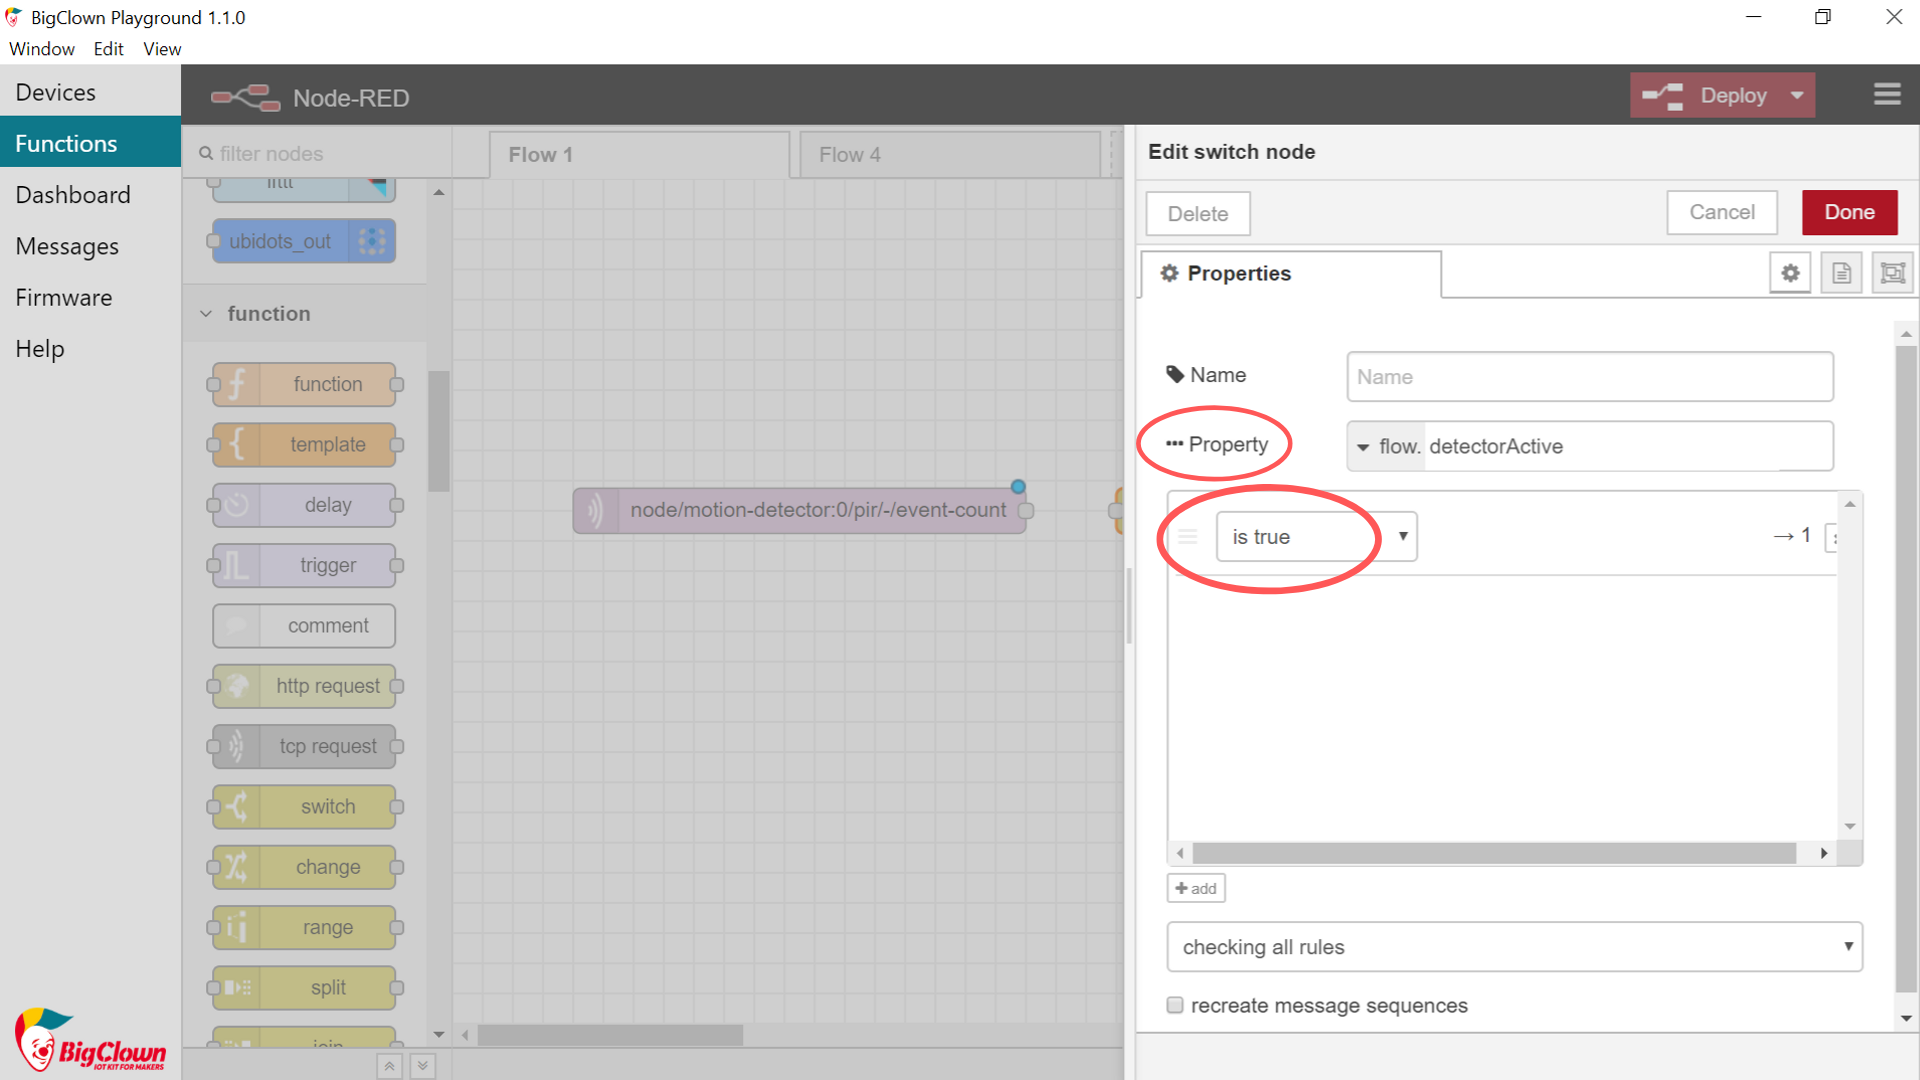Click the palette vertical scrollbar thumb
This screenshot has height=1080, width=1920.
pyautogui.click(x=439, y=431)
